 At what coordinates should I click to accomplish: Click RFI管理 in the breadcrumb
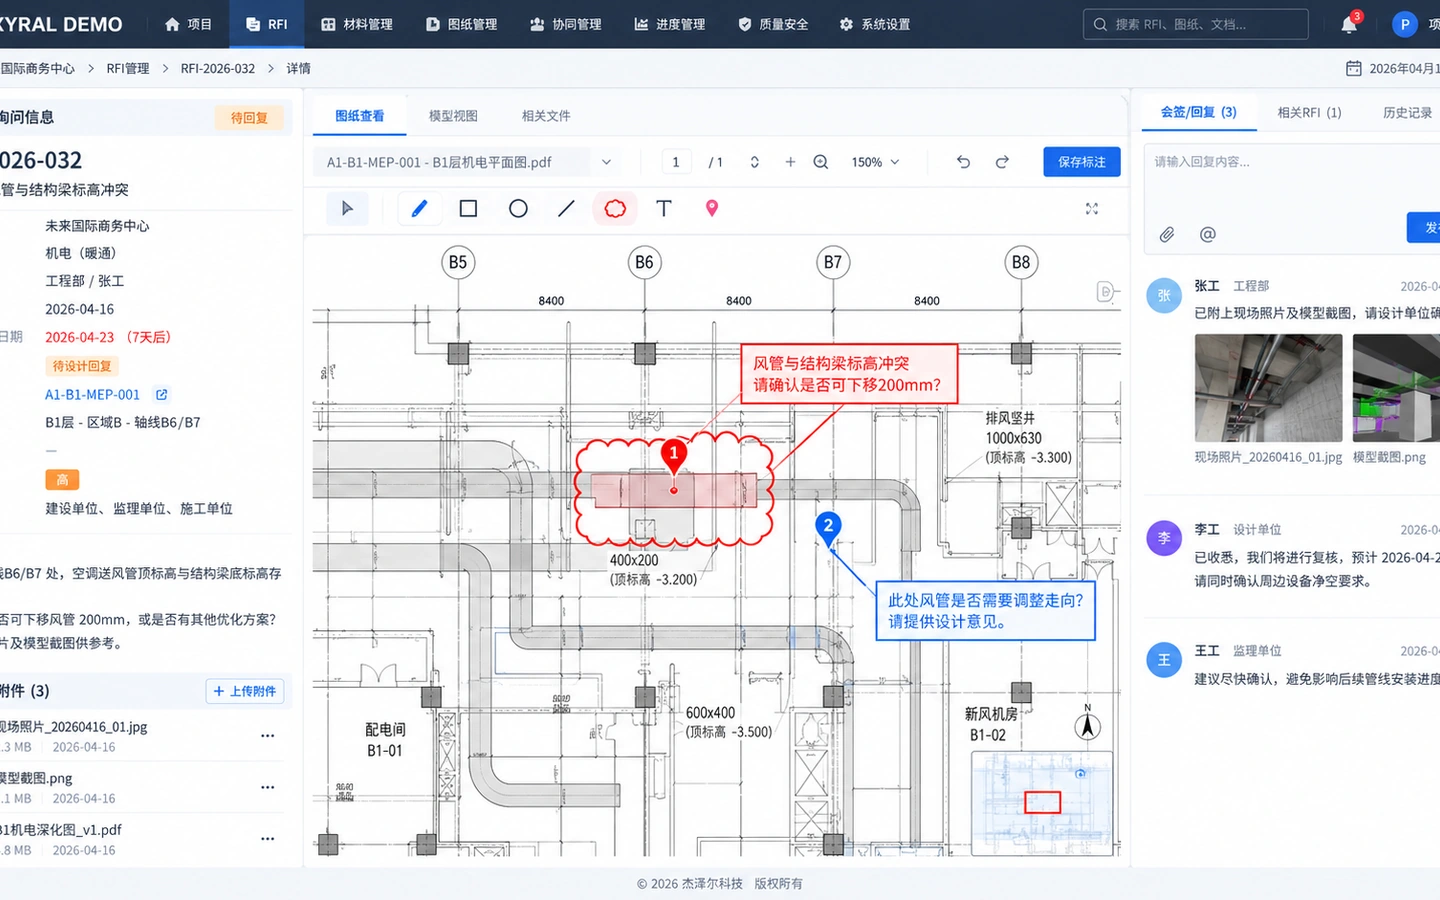tap(128, 68)
